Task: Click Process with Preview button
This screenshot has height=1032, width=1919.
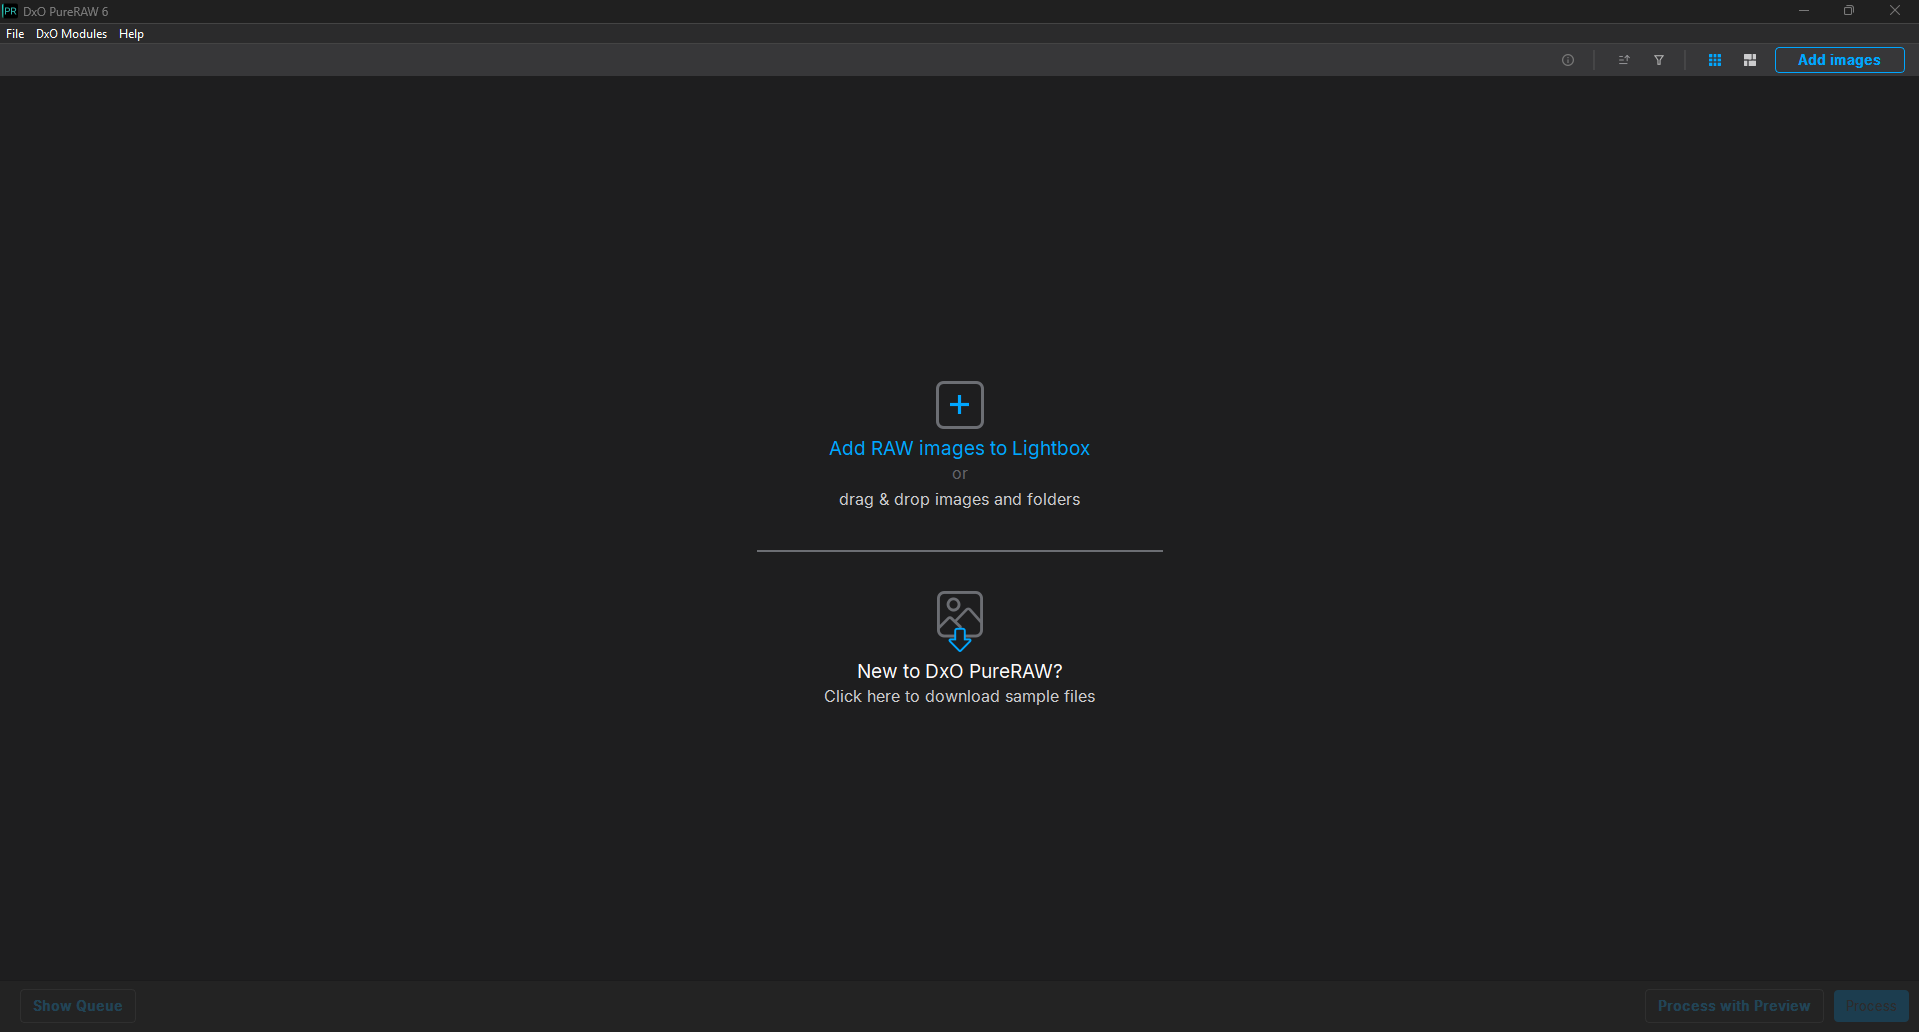Action: point(1734,1006)
